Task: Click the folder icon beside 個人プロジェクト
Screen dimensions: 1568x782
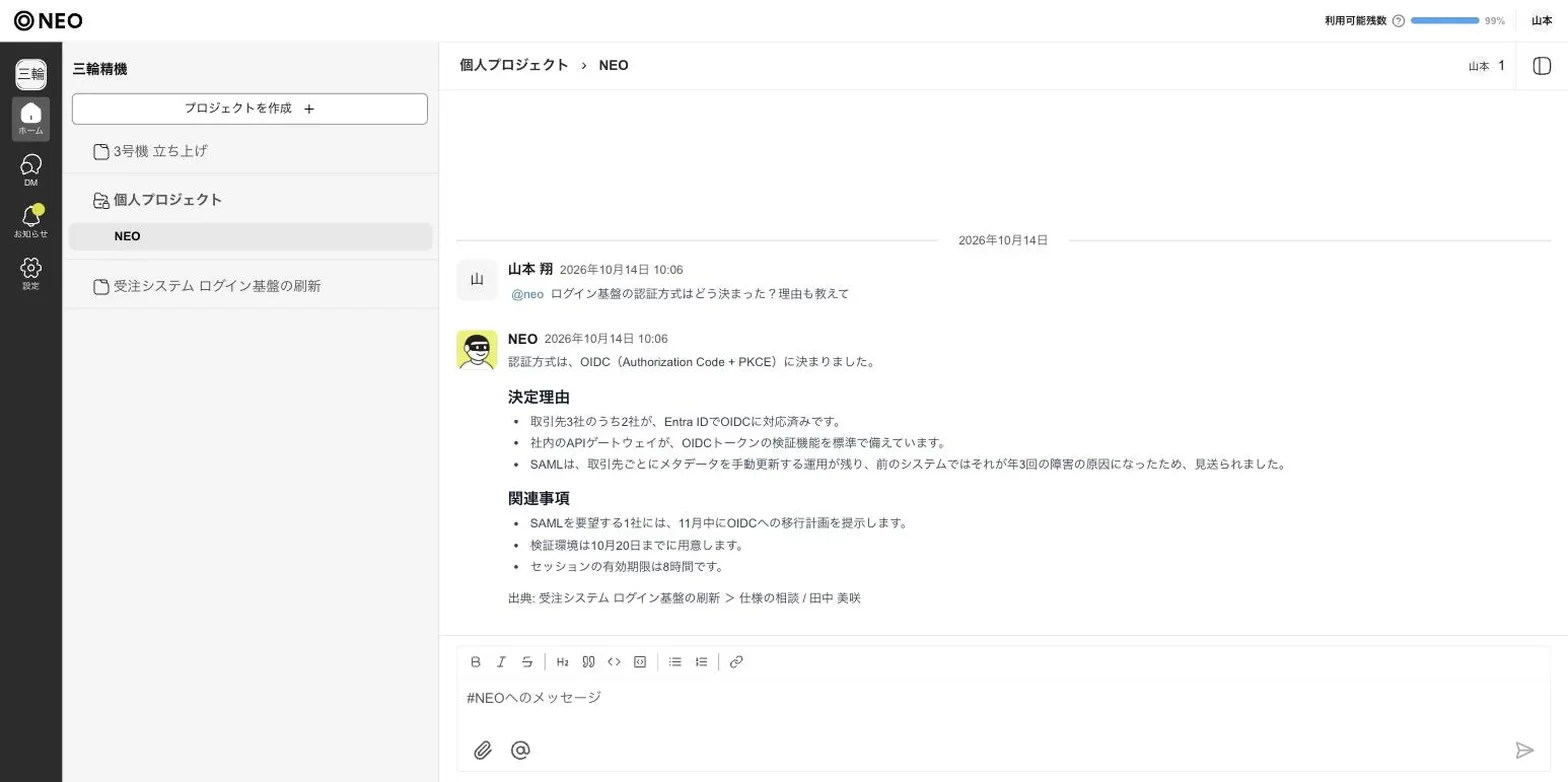Action: point(101,201)
